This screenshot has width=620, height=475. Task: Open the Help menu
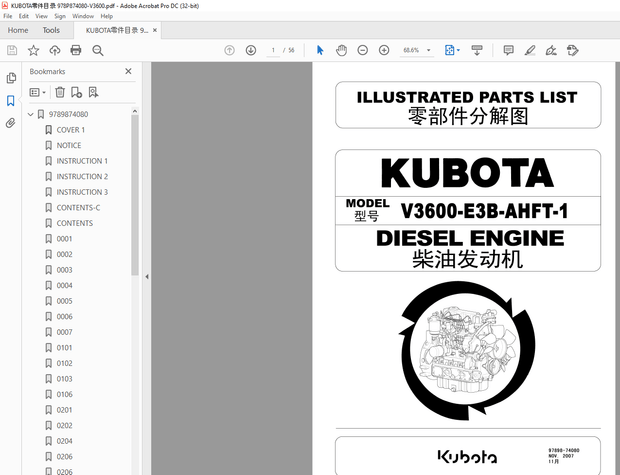(x=106, y=16)
